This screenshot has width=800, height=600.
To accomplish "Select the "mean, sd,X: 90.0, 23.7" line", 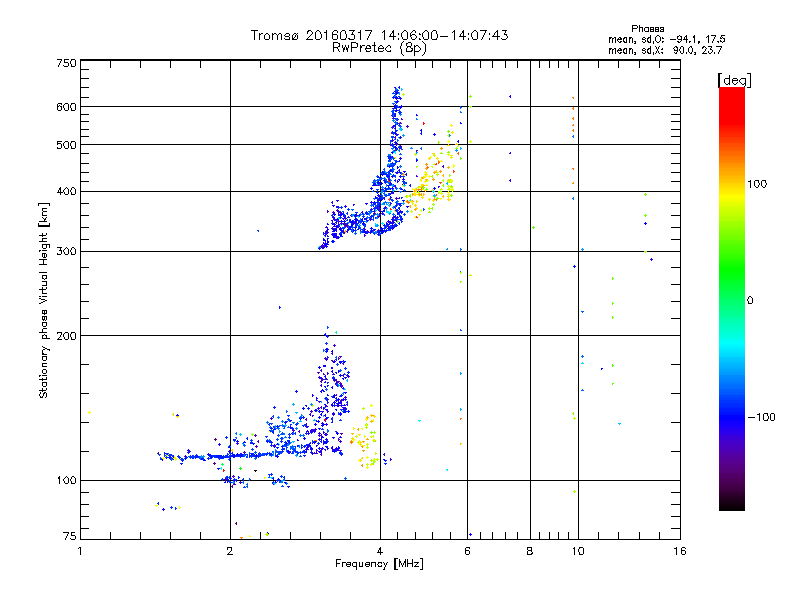I will [x=665, y=50].
